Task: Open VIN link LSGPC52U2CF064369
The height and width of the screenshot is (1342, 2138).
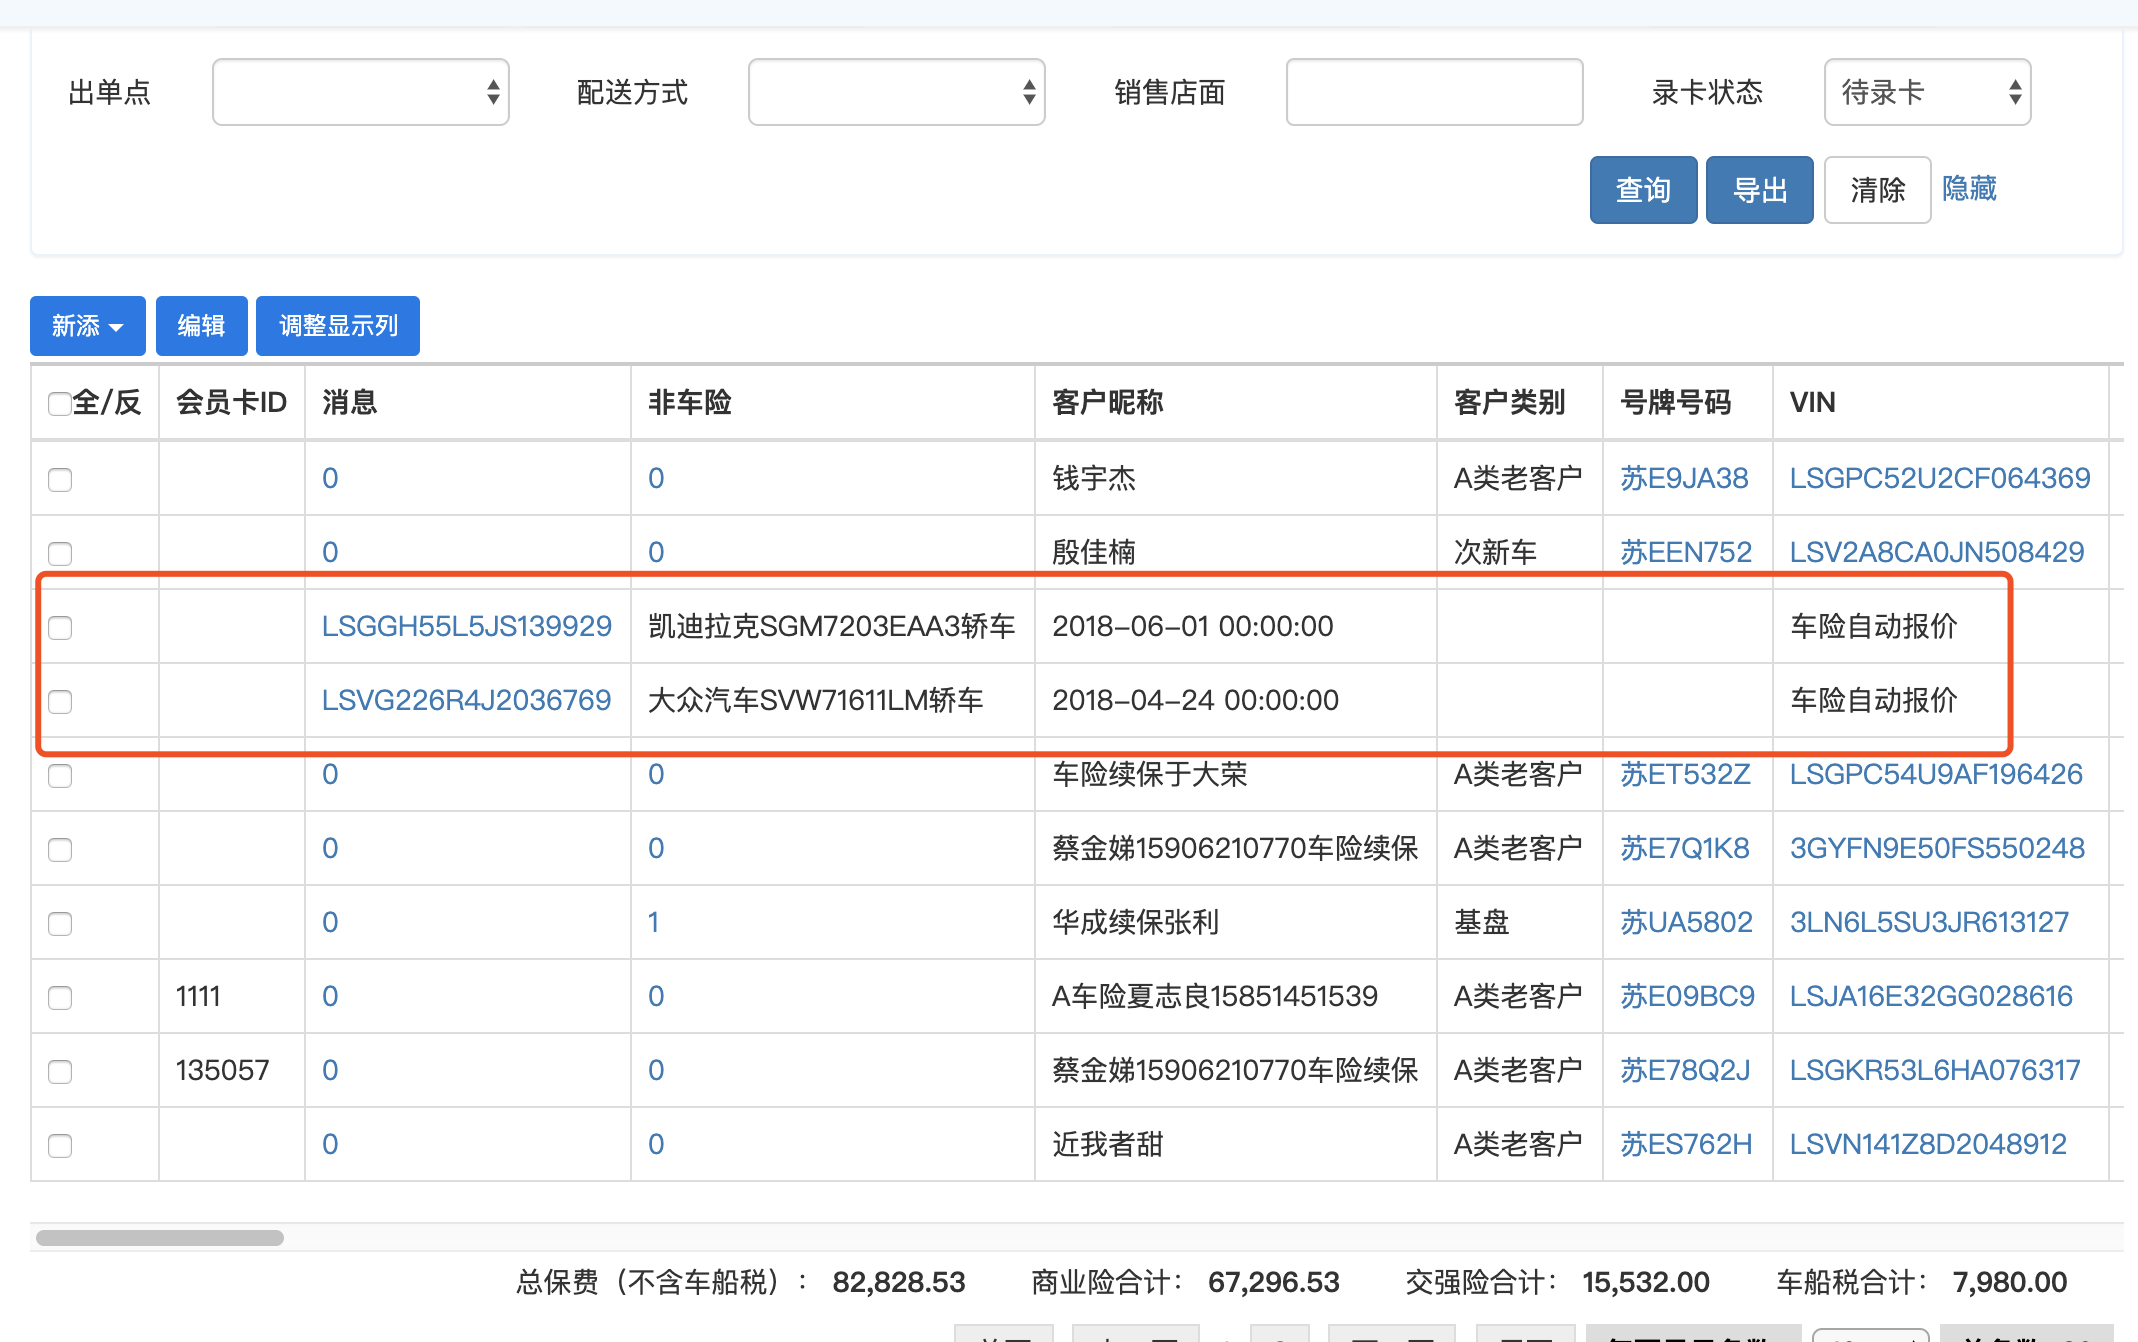Action: [1939, 478]
